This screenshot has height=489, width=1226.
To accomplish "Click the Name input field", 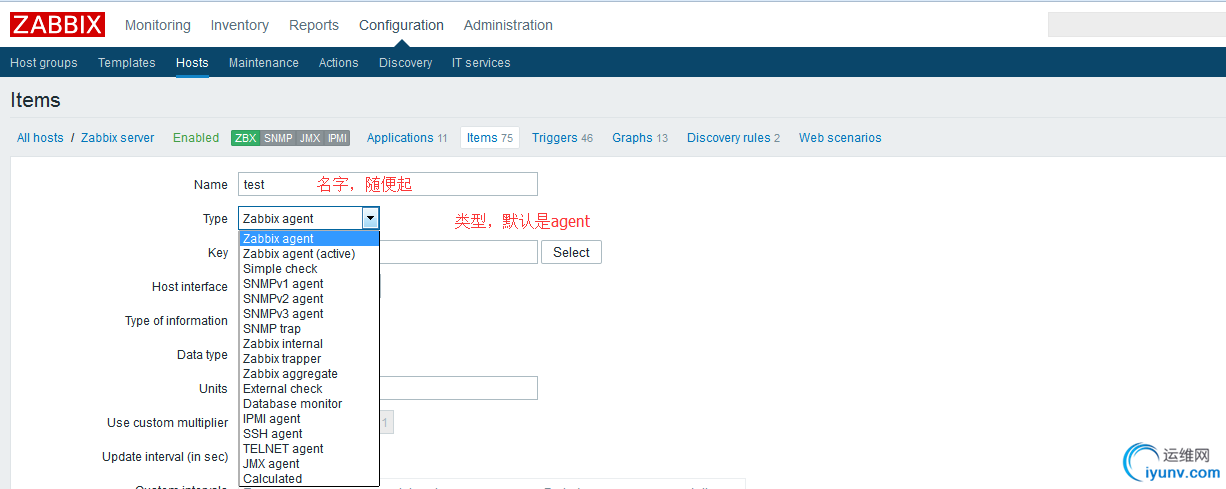I will pyautogui.click(x=388, y=184).
